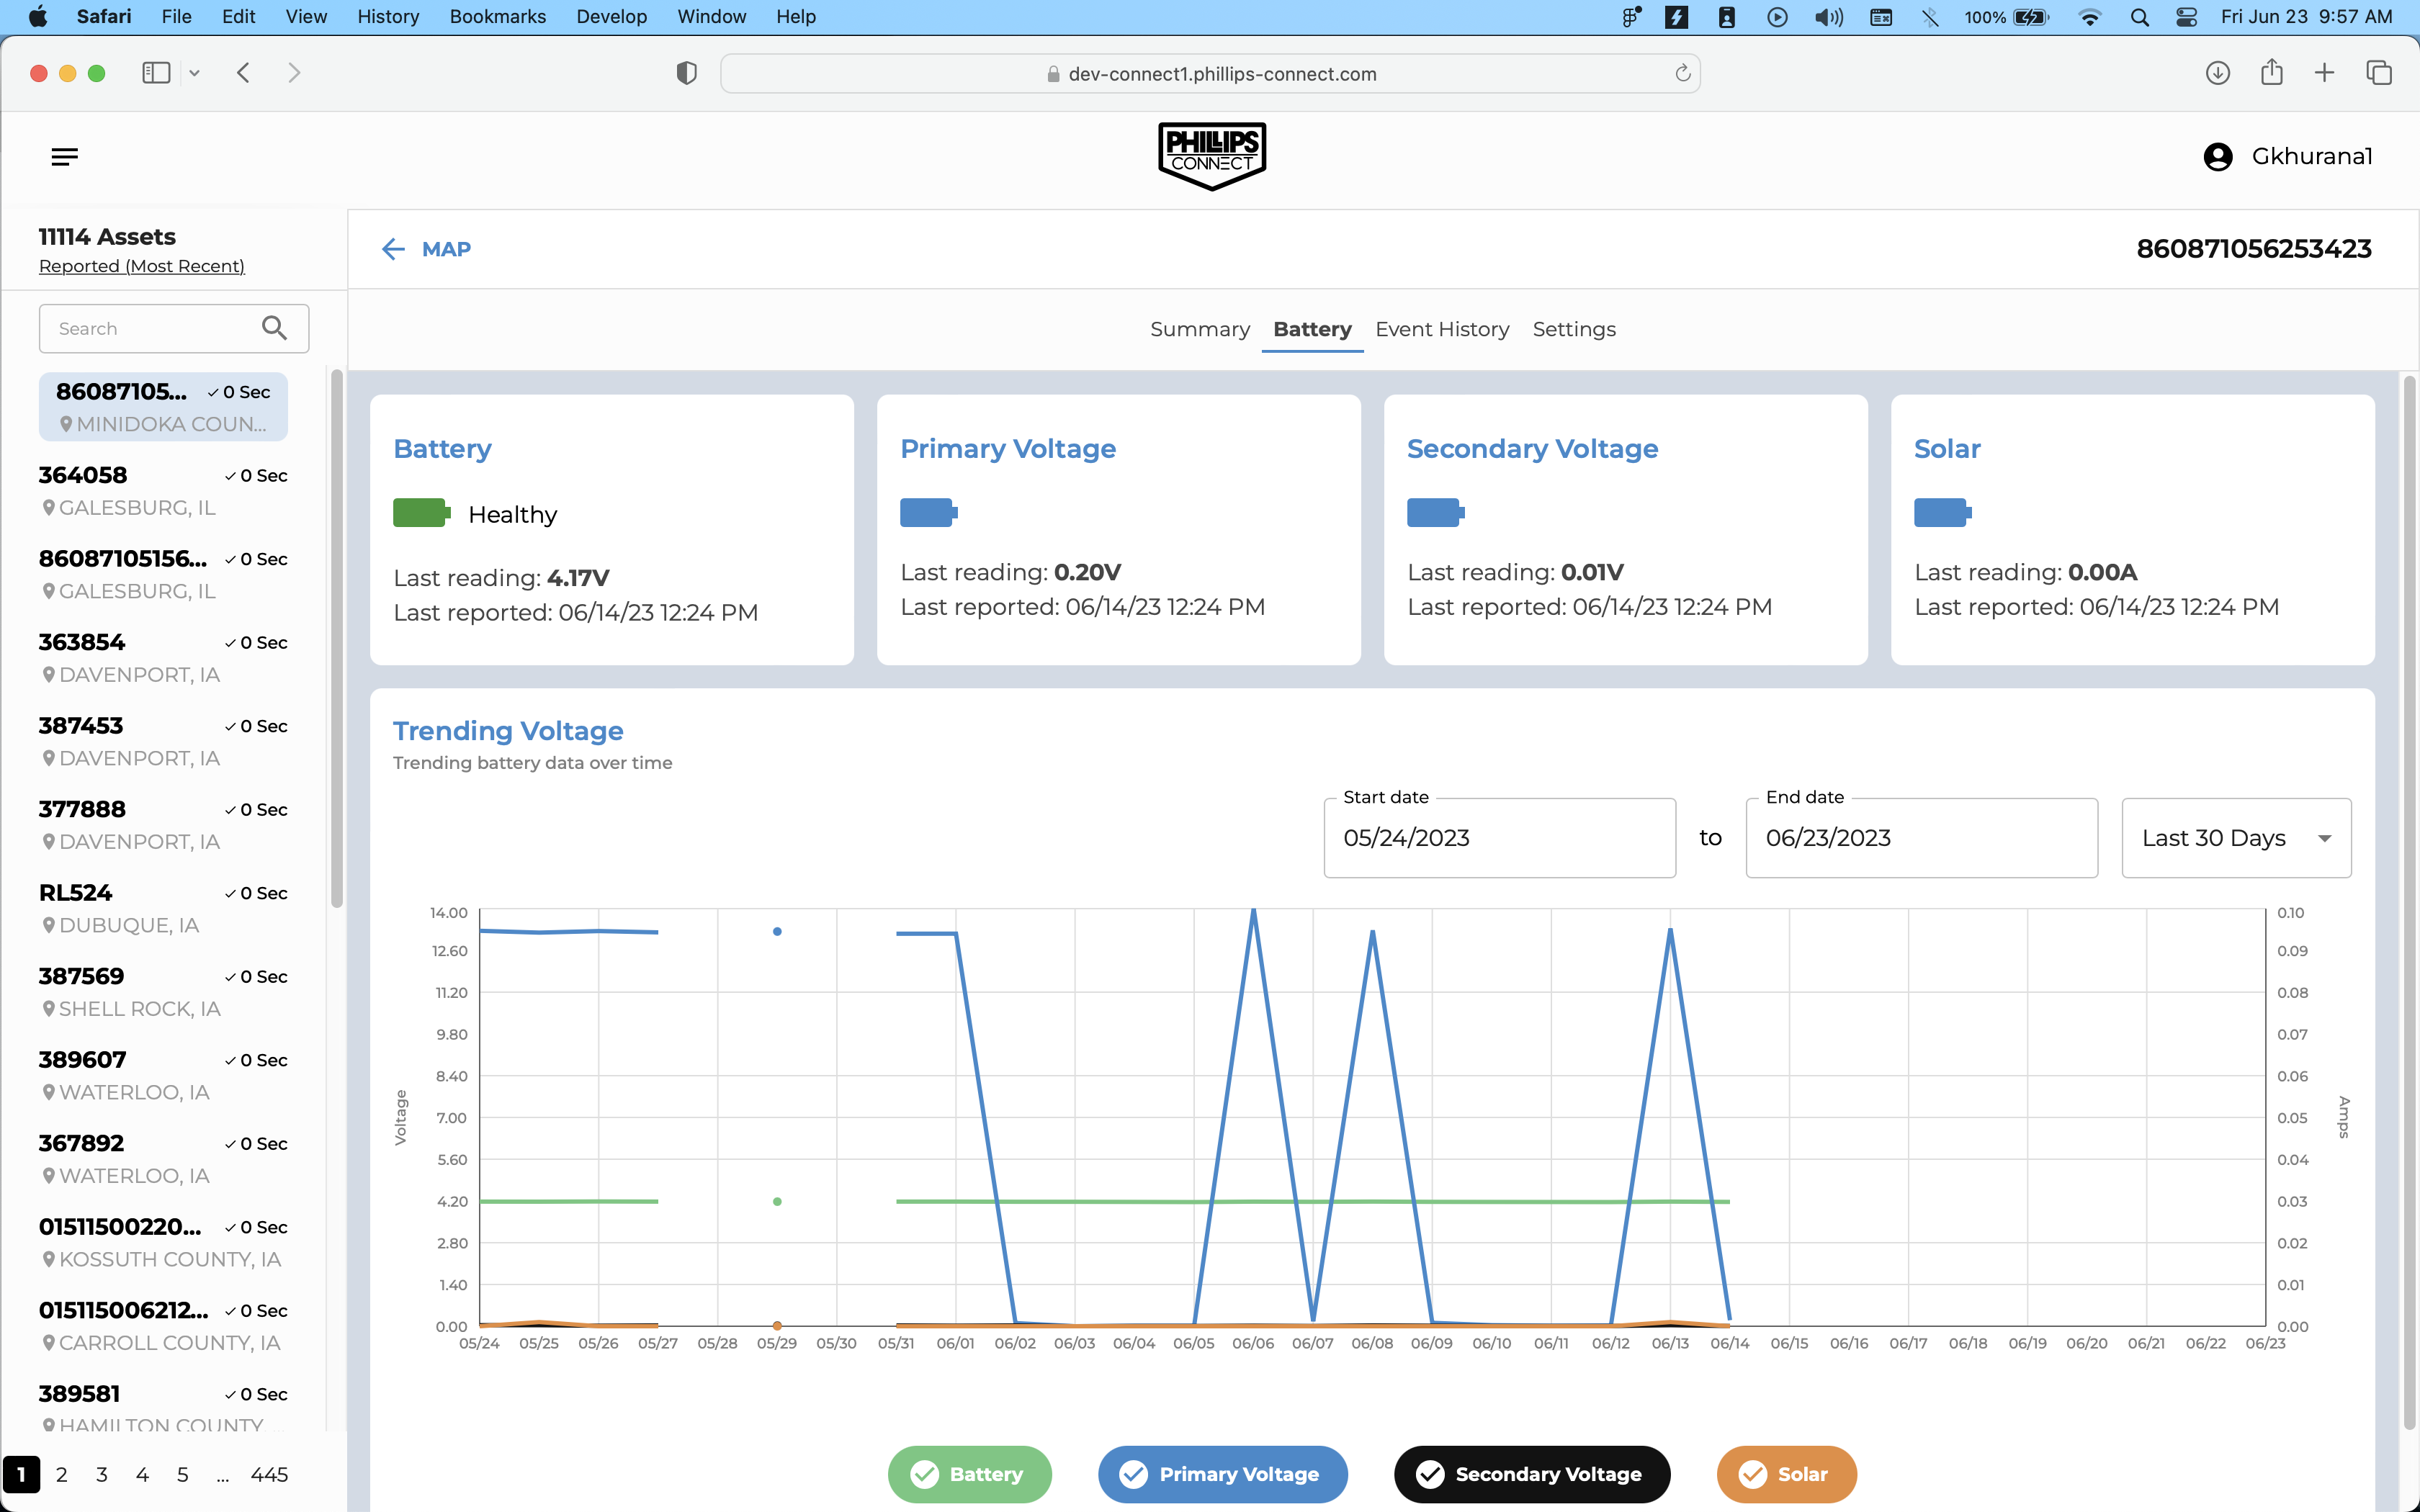Screen dimensions: 2420x1512
Task: Click the Phillips Connect logo
Action: coord(1211,156)
